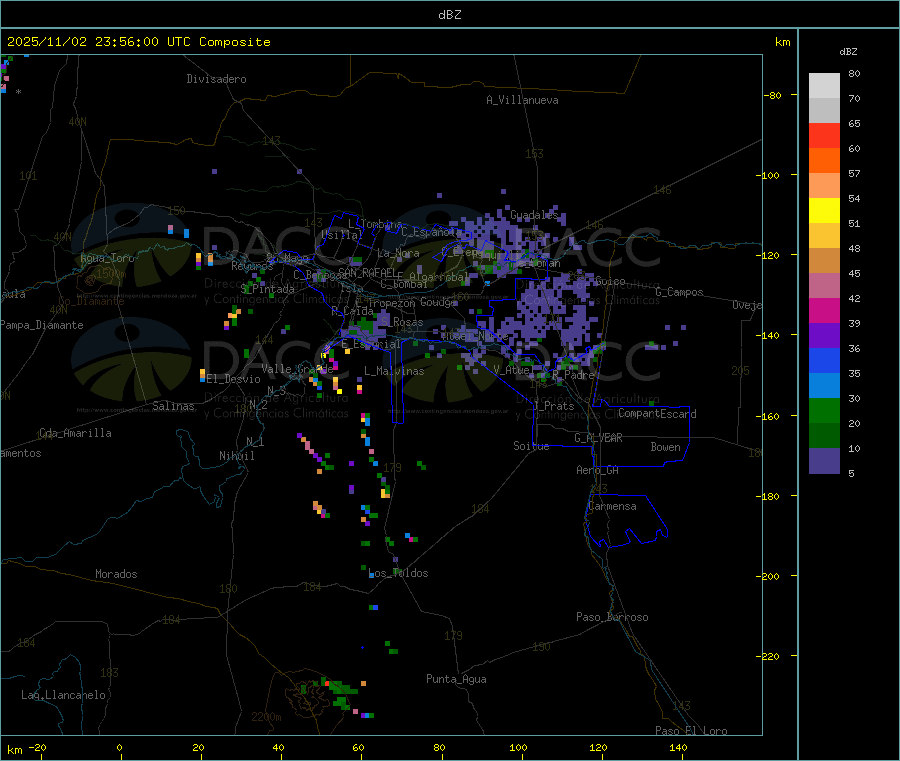The height and width of the screenshot is (761, 900).
Task: Click the Los_Toldos map label
Action: point(398,573)
